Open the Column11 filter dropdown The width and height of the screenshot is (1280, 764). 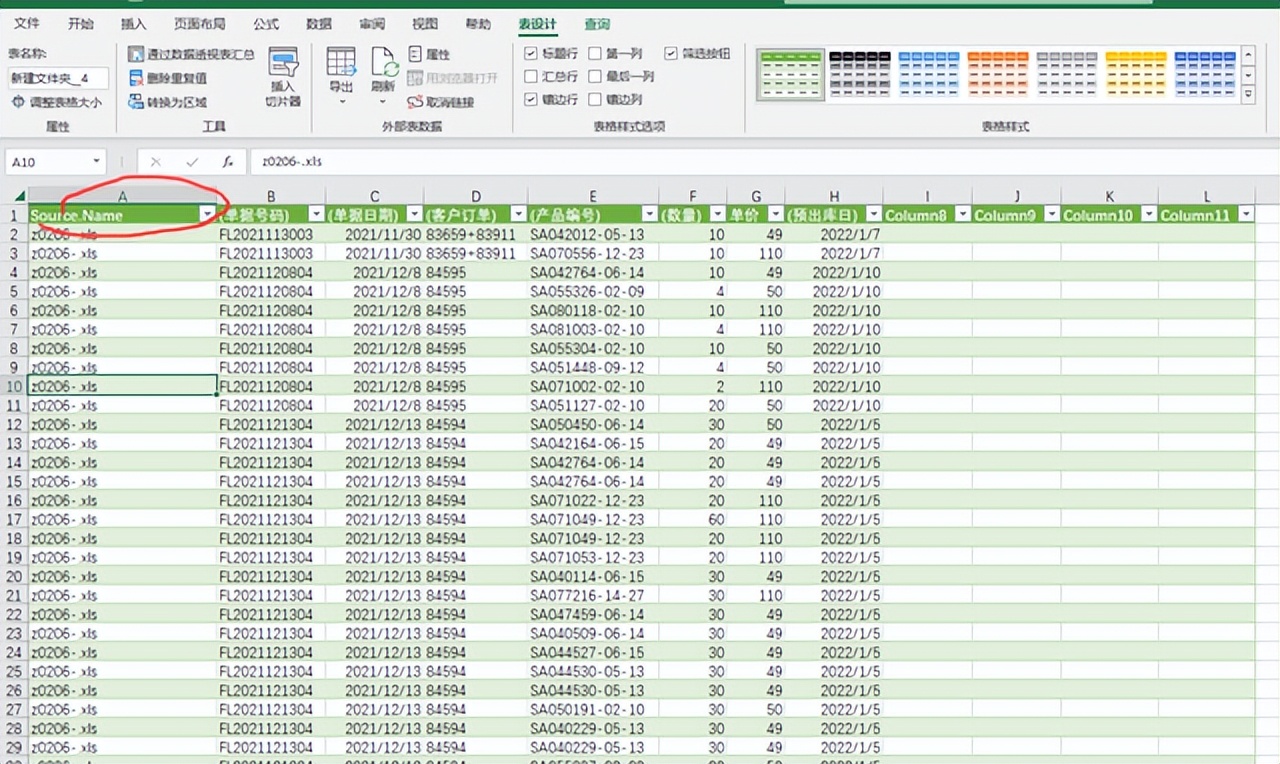coord(1246,214)
